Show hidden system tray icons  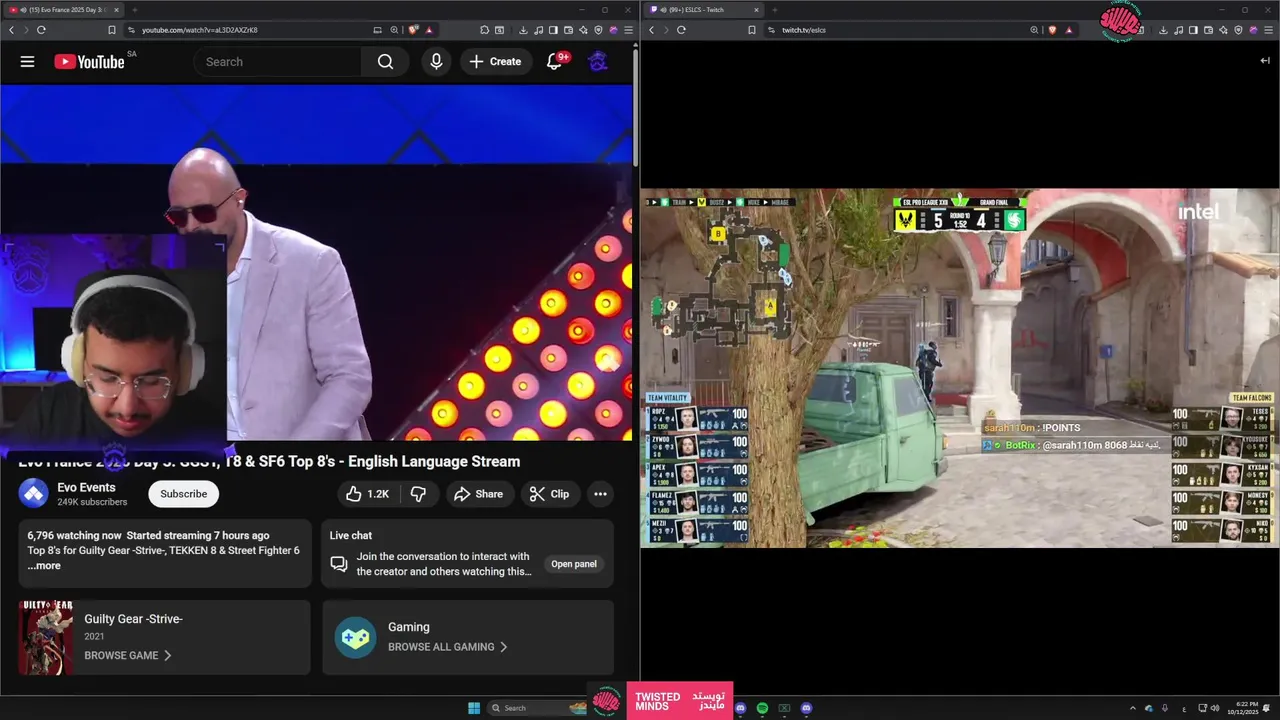[x=1133, y=708]
